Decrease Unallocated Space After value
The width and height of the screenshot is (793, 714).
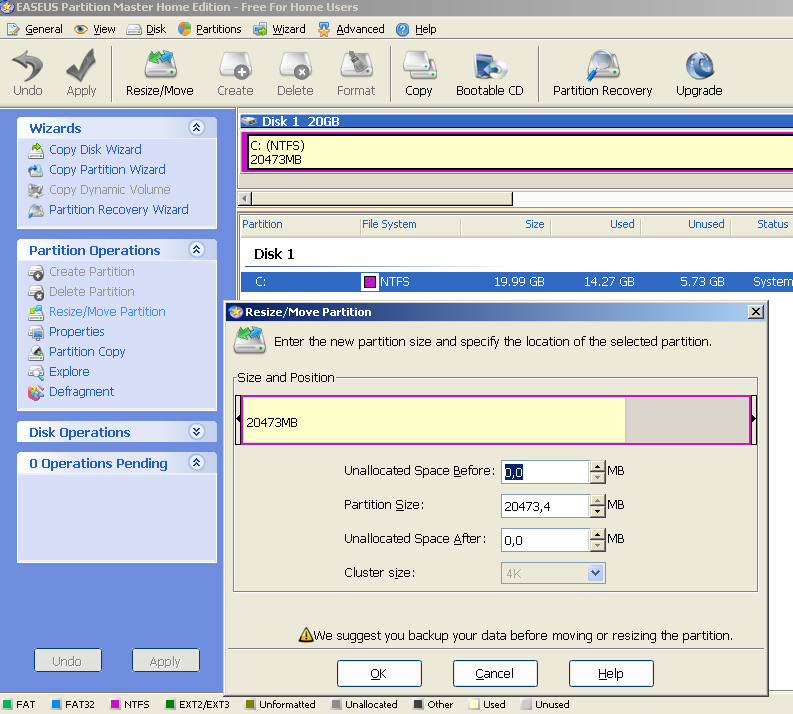[598, 546]
